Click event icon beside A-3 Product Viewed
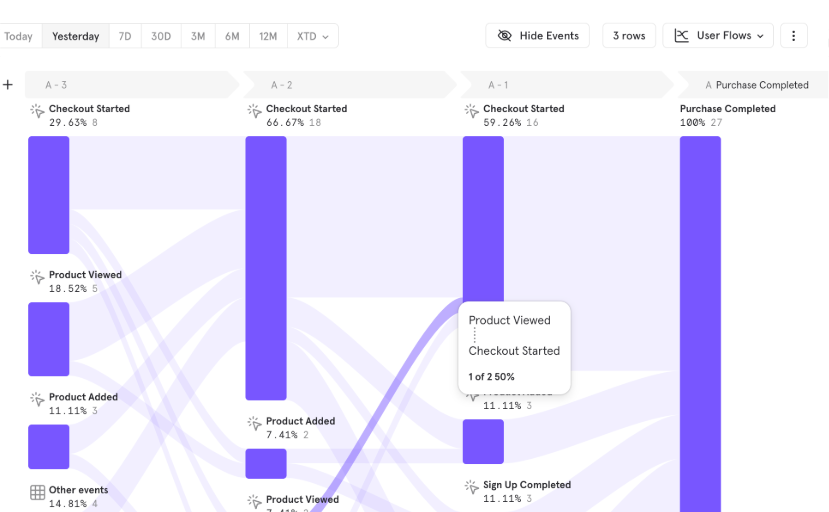This screenshot has width=829, height=512. pos(37,277)
